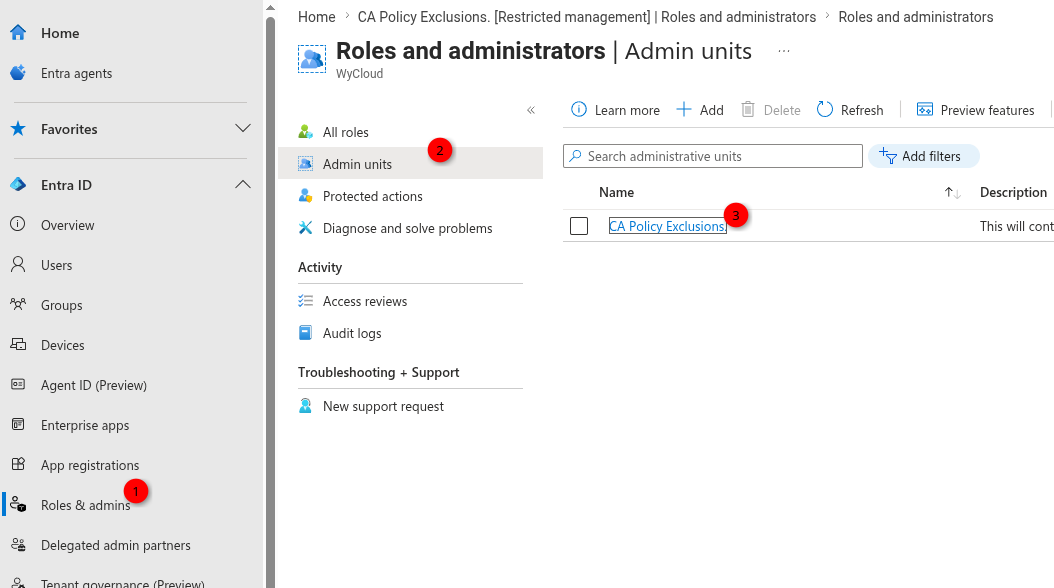Viewport: 1054px width, 588px height.
Task: Collapse the side menu with double chevron
Action: (x=531, y=110)
